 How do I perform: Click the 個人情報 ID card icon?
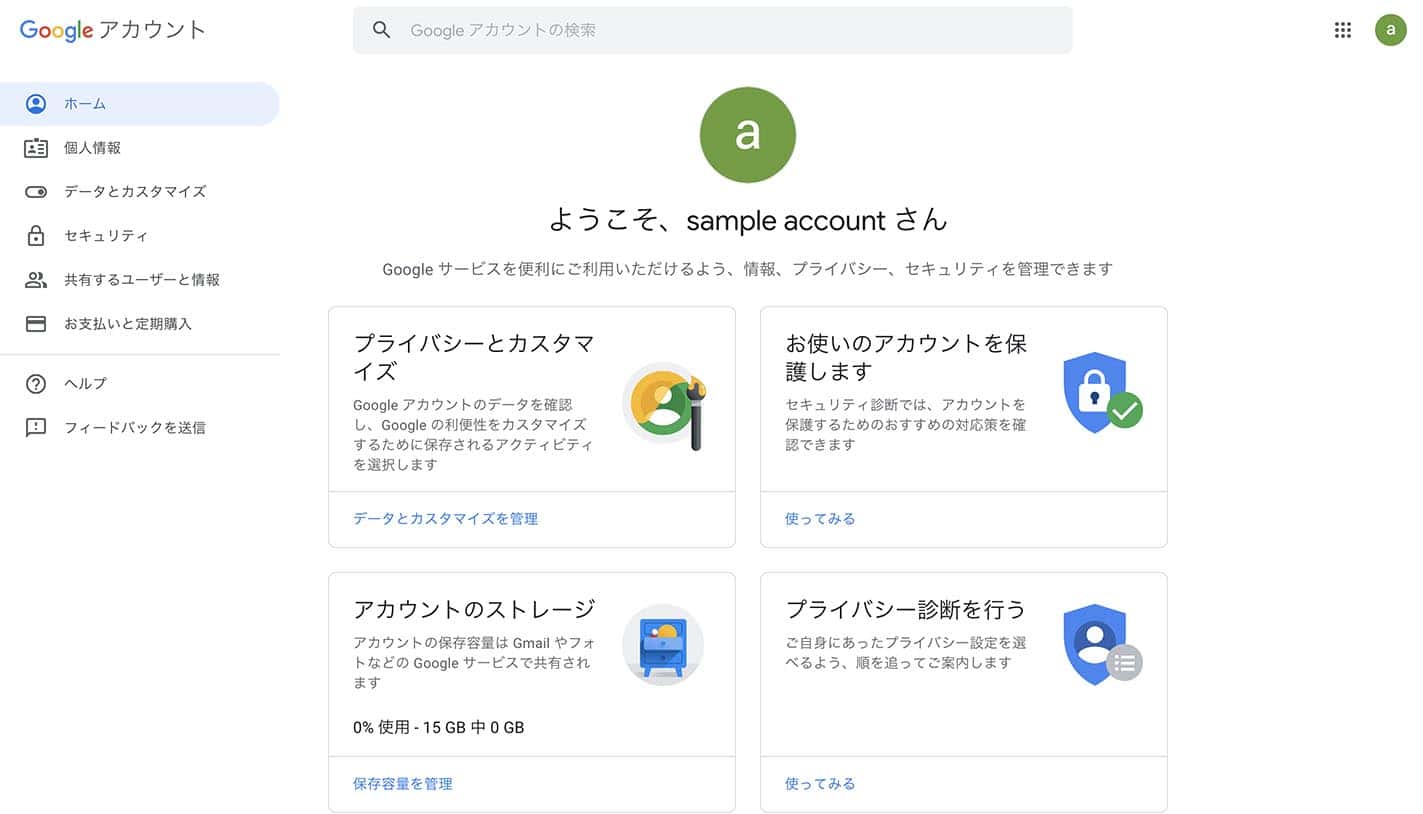point(36,148)
